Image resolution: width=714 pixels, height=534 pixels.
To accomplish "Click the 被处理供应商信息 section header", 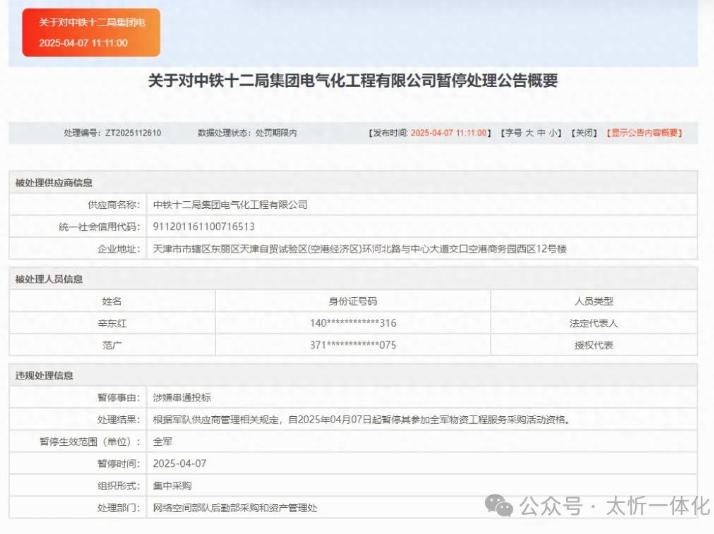I will point(54,183).
